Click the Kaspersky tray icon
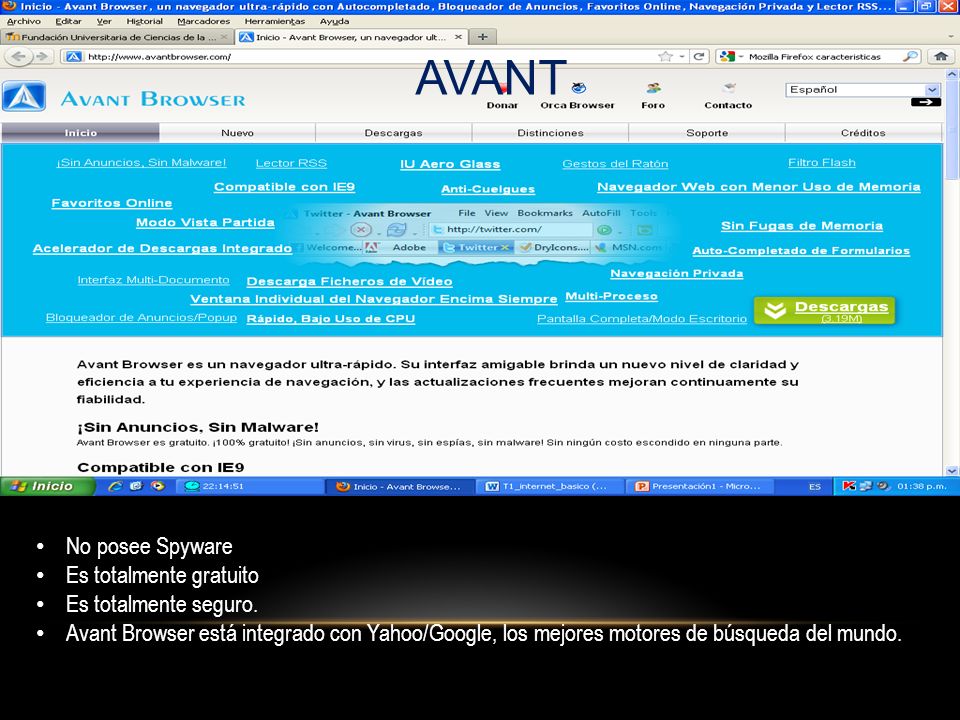Viewport: 960px width, 720px height. tap(849, 486)
